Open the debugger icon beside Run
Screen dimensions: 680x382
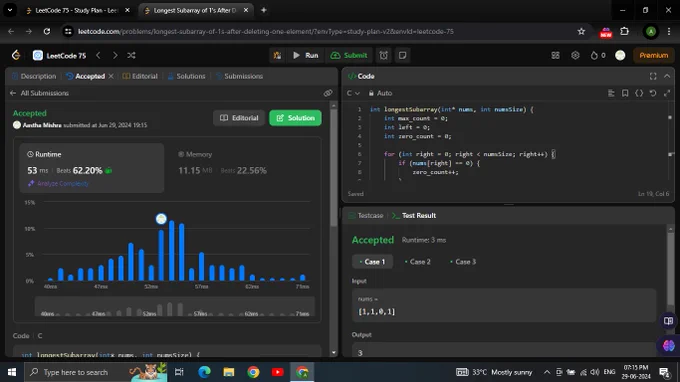[x=277, y=55]
